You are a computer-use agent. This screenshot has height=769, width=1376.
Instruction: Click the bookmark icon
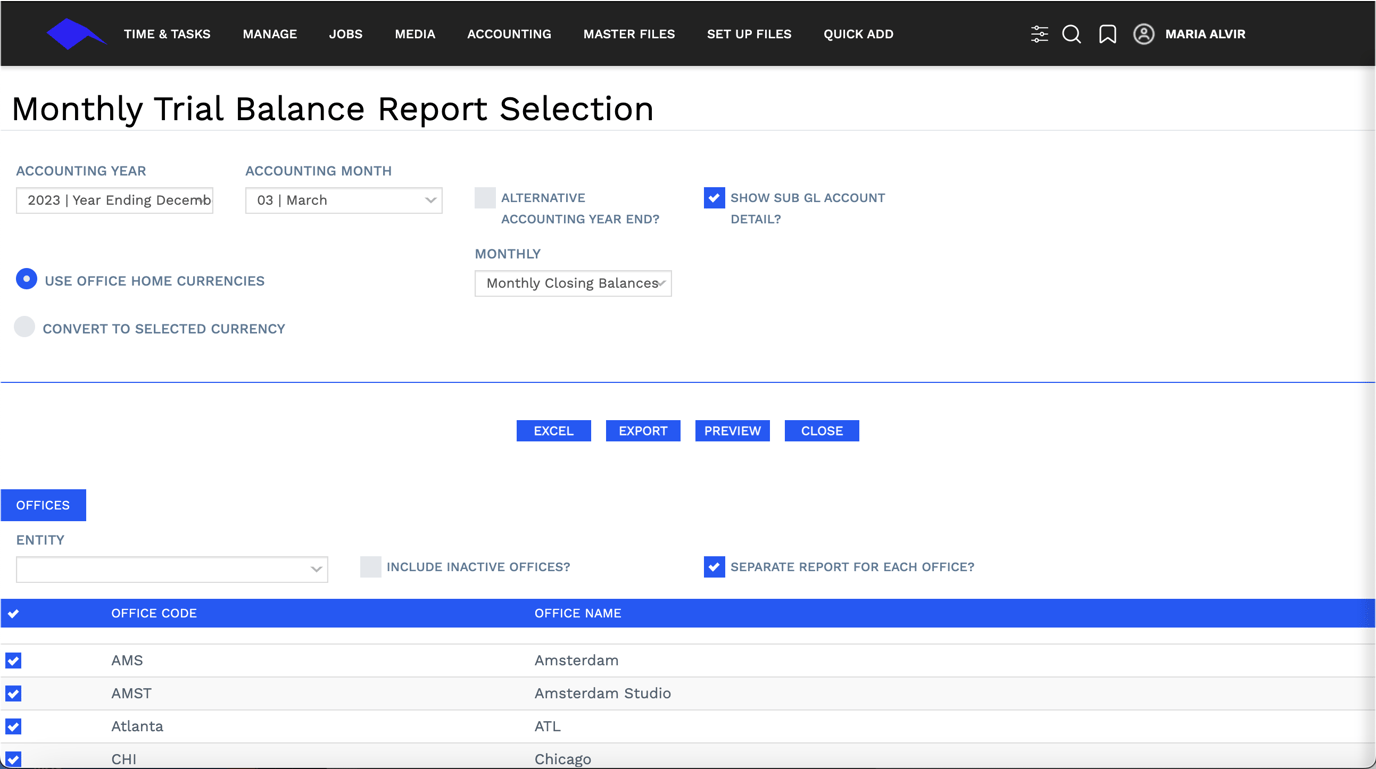pyautogui.click(x=1107, y=33)
